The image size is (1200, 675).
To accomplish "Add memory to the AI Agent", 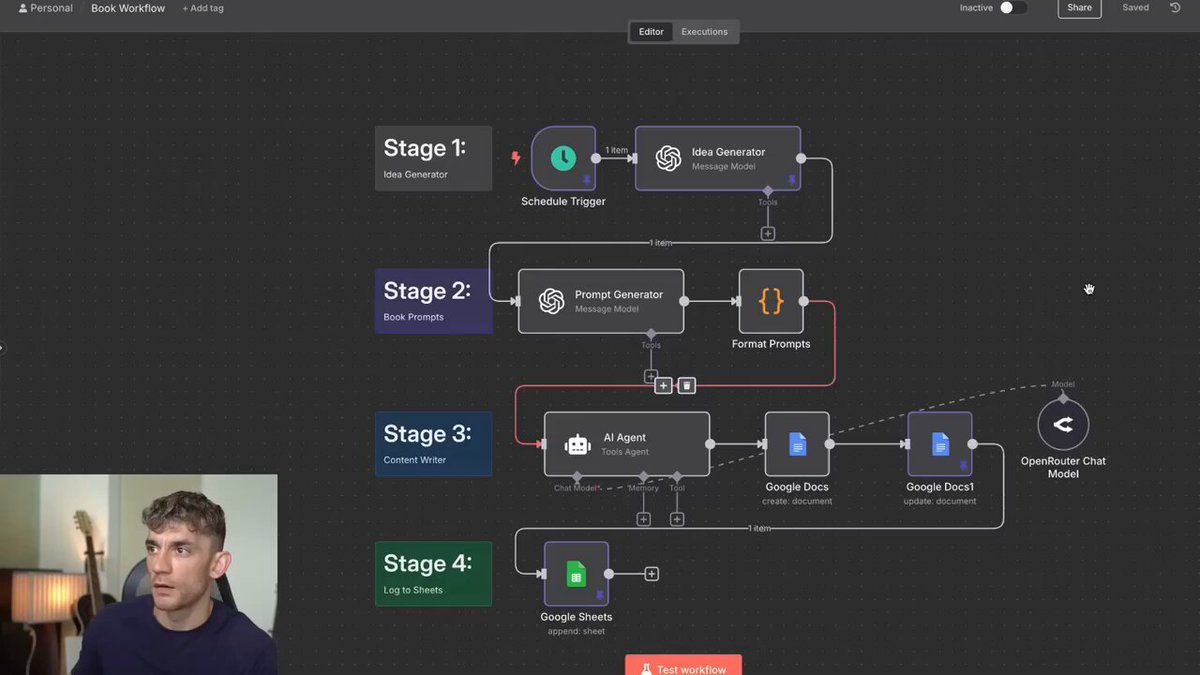I will [644, 519].
